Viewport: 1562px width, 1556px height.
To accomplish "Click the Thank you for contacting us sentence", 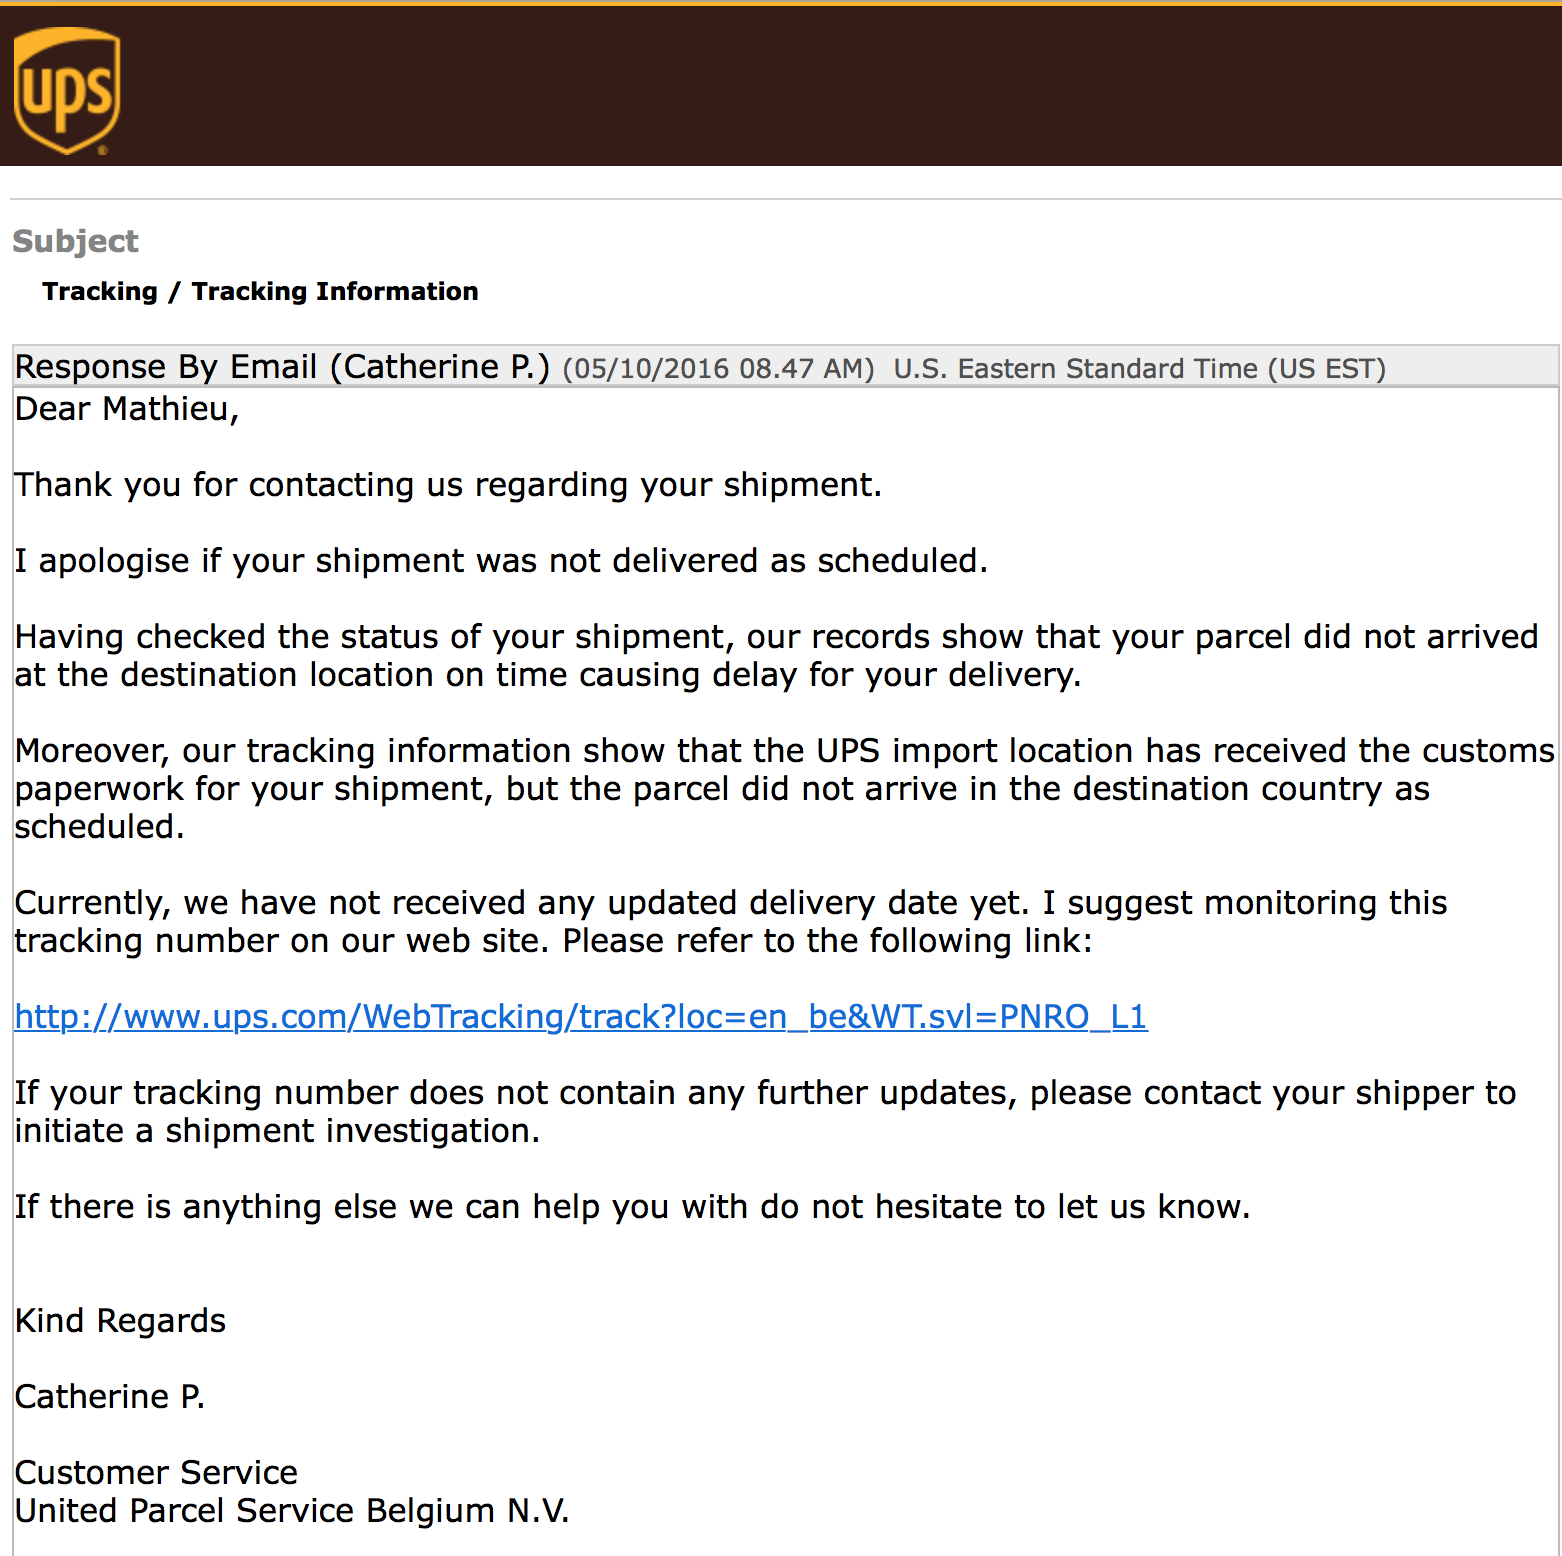I will [448, 485].
